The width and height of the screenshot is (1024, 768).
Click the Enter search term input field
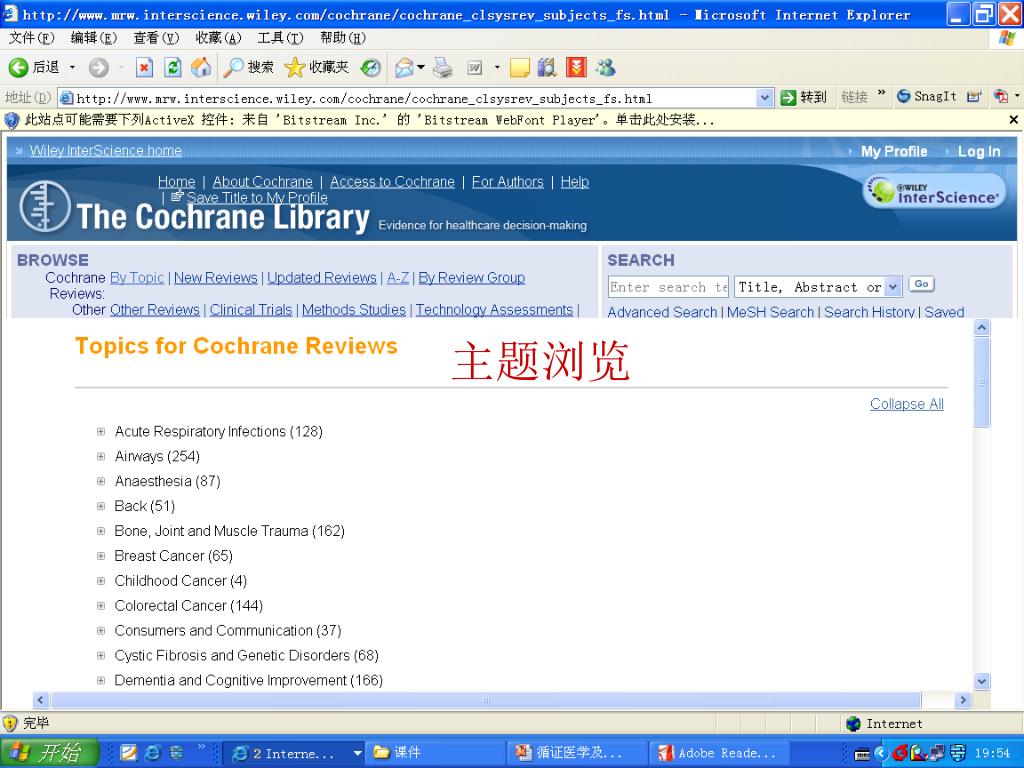coord(667,287)
